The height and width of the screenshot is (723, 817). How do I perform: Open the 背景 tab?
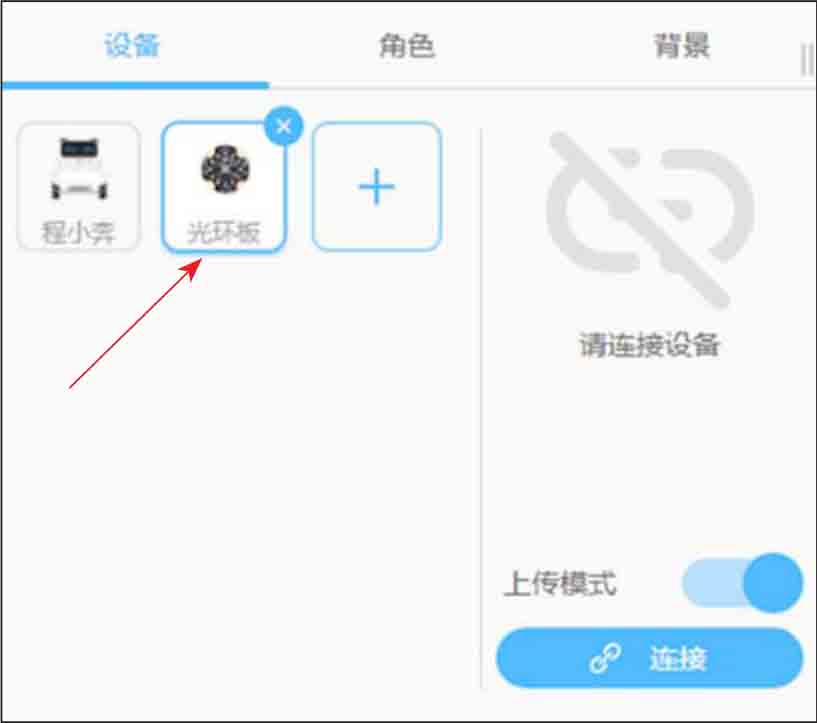pos(682,46)
